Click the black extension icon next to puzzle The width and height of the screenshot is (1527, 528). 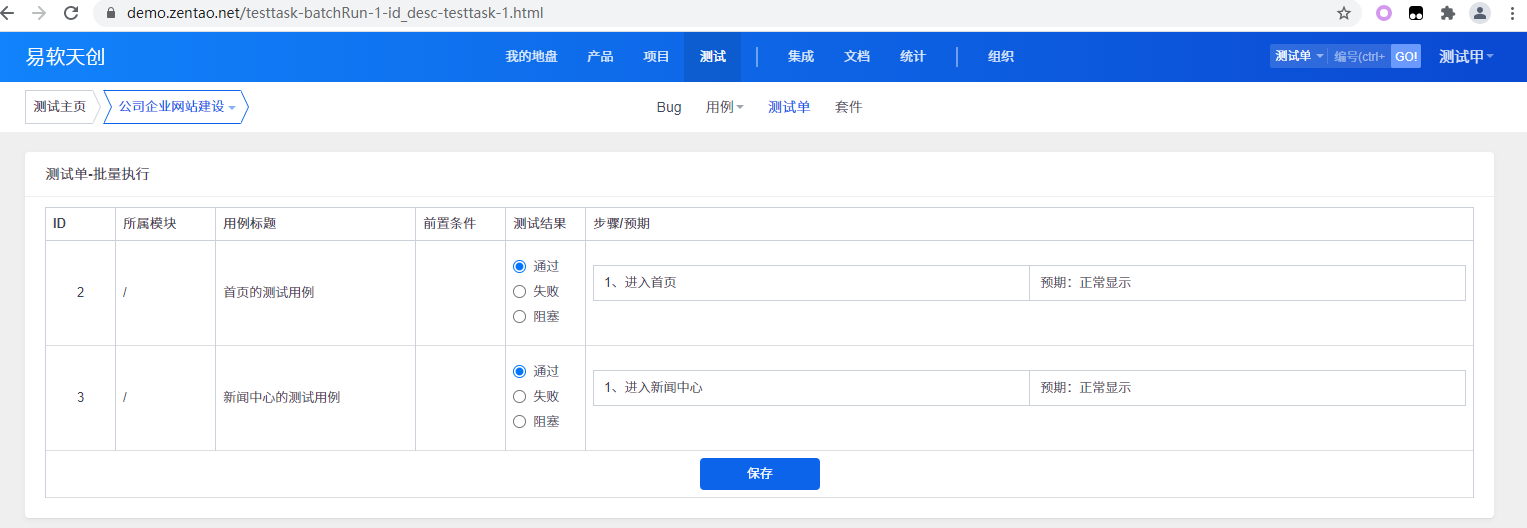[1416, 13]
